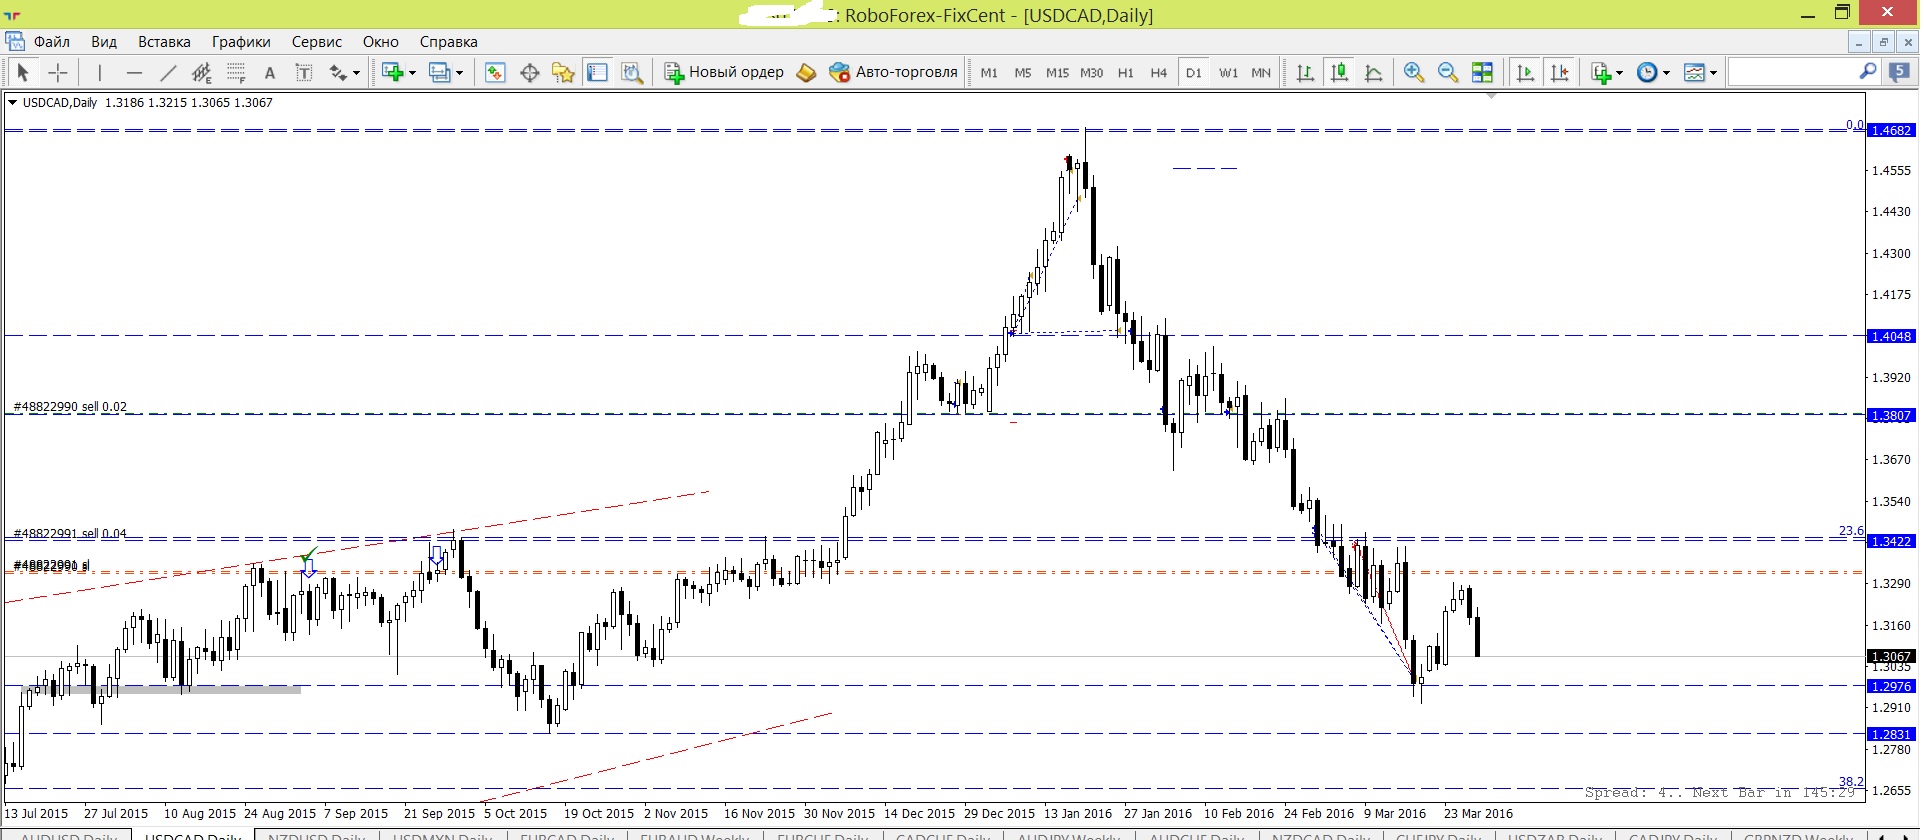Image resolution: width=1924 pixels, height=840 pixels.
Task: Open the Data Window crosshair-target icon
Action: (530, 72)
